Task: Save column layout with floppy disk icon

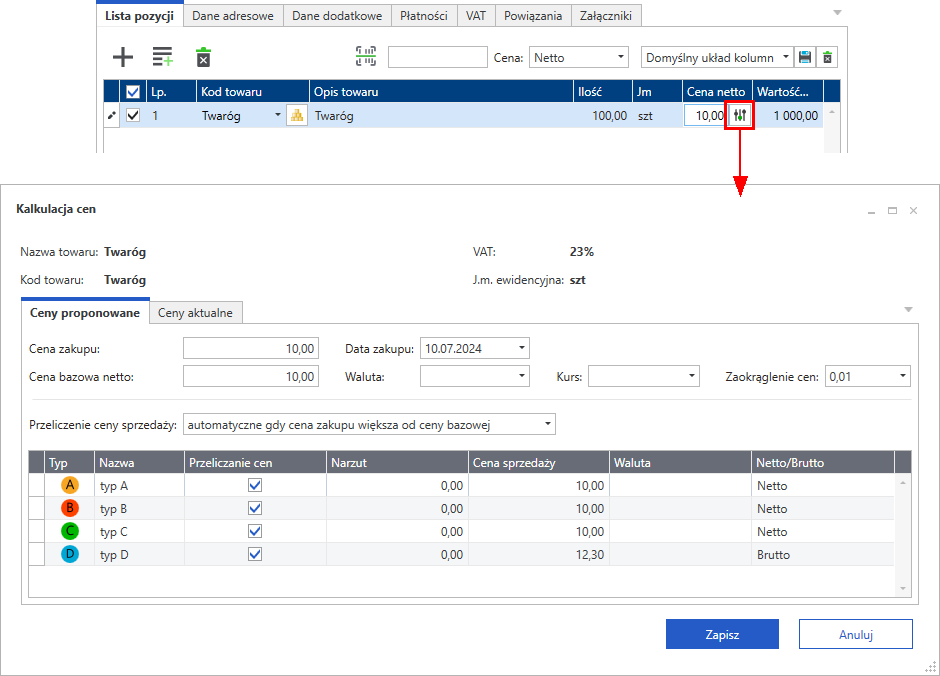Action: click(805, 57)
